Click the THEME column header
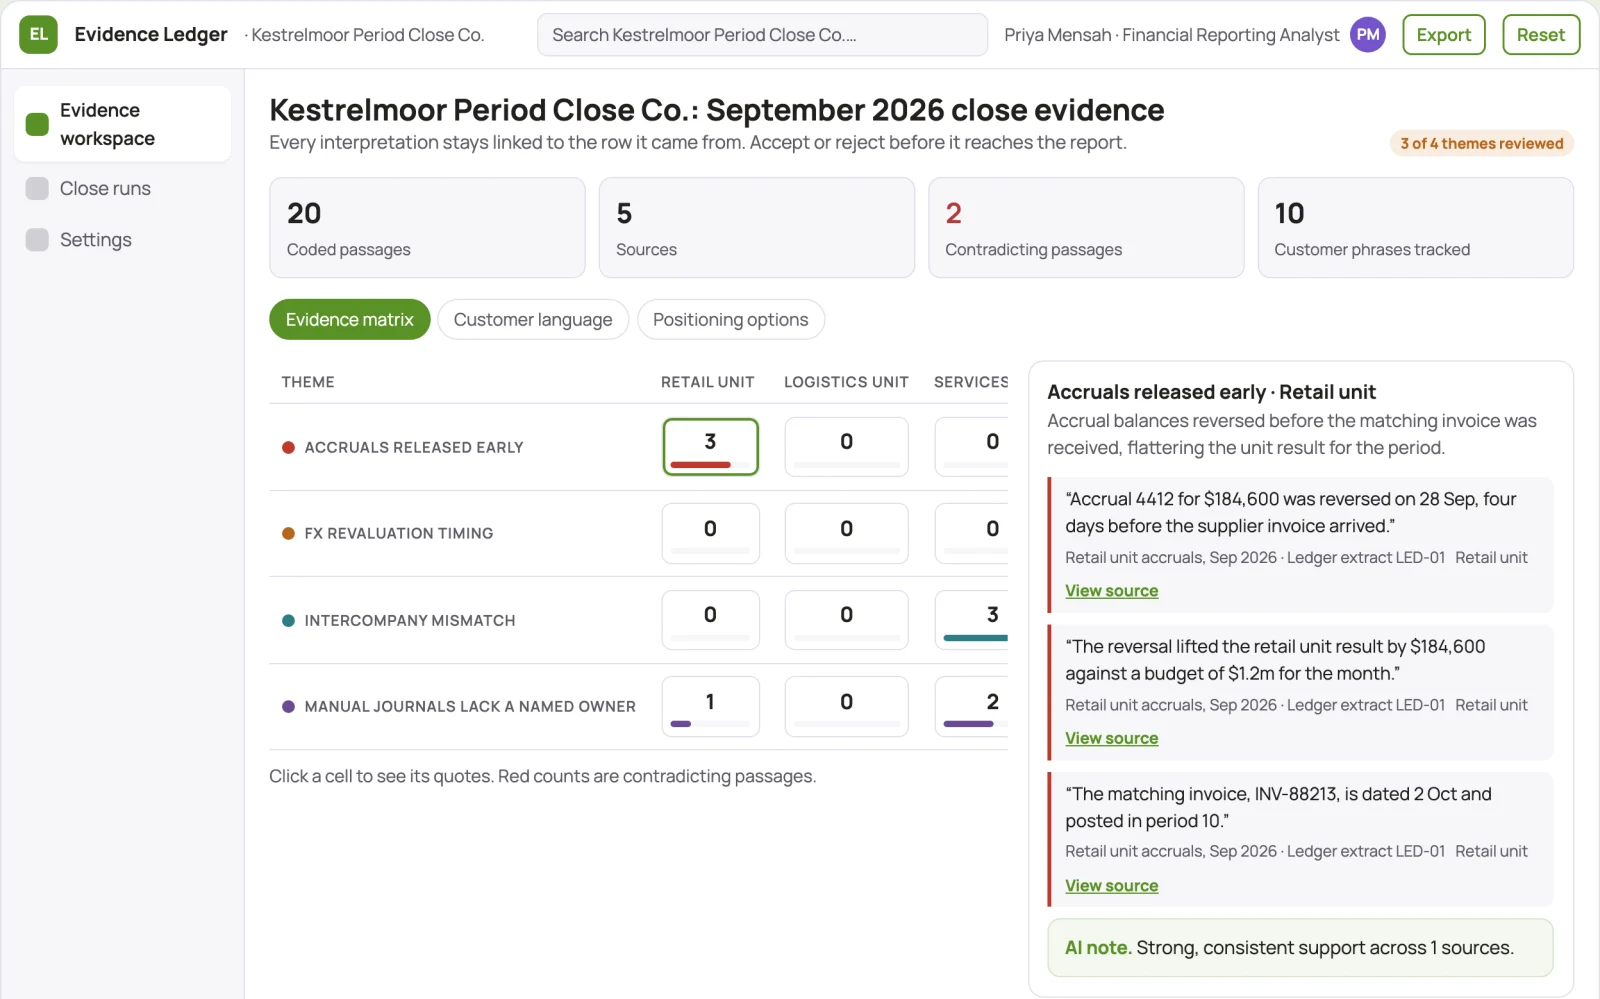Viewport: 1600px width, 999px height. coord(308,382)
